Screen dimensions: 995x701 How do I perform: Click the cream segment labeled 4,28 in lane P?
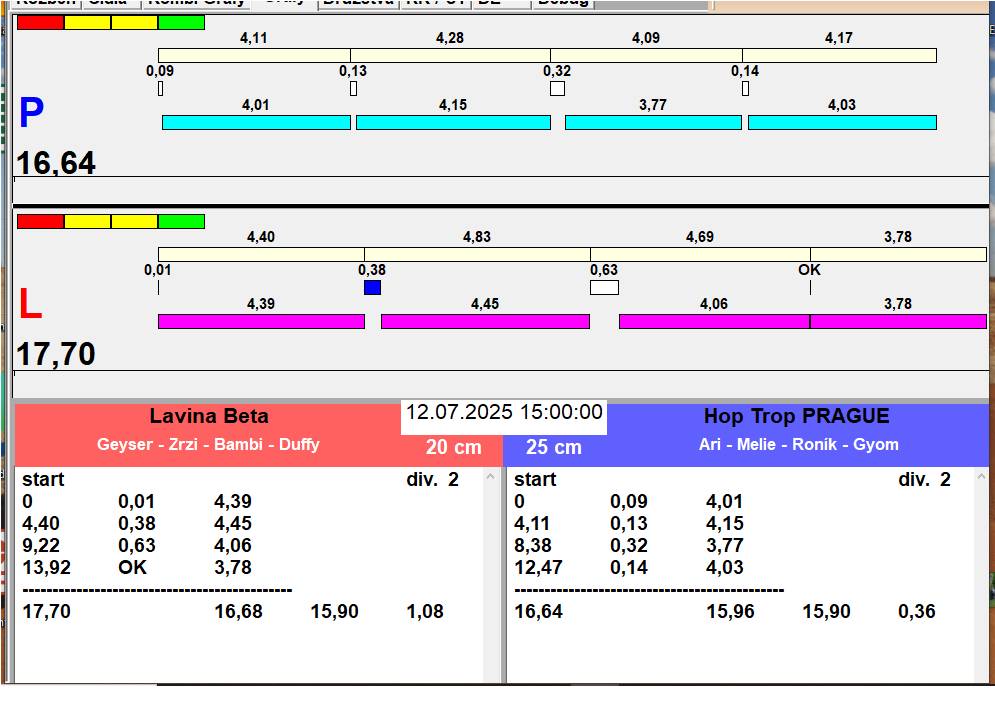click(x=451, y=55)
